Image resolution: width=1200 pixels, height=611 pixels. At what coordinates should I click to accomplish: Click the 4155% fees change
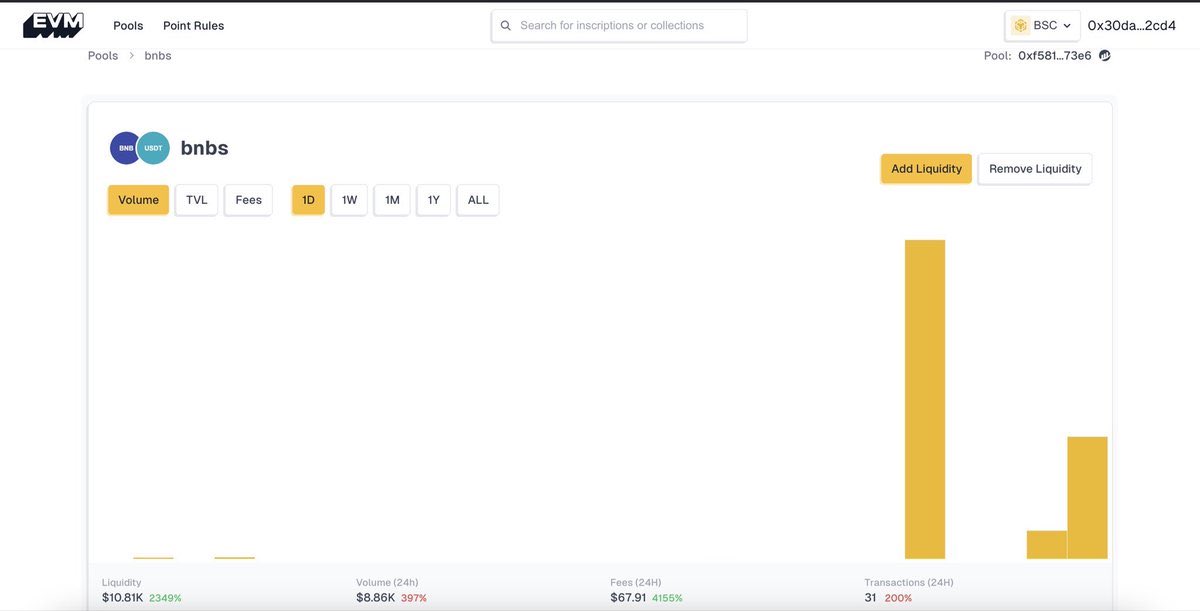coord(668,598)
